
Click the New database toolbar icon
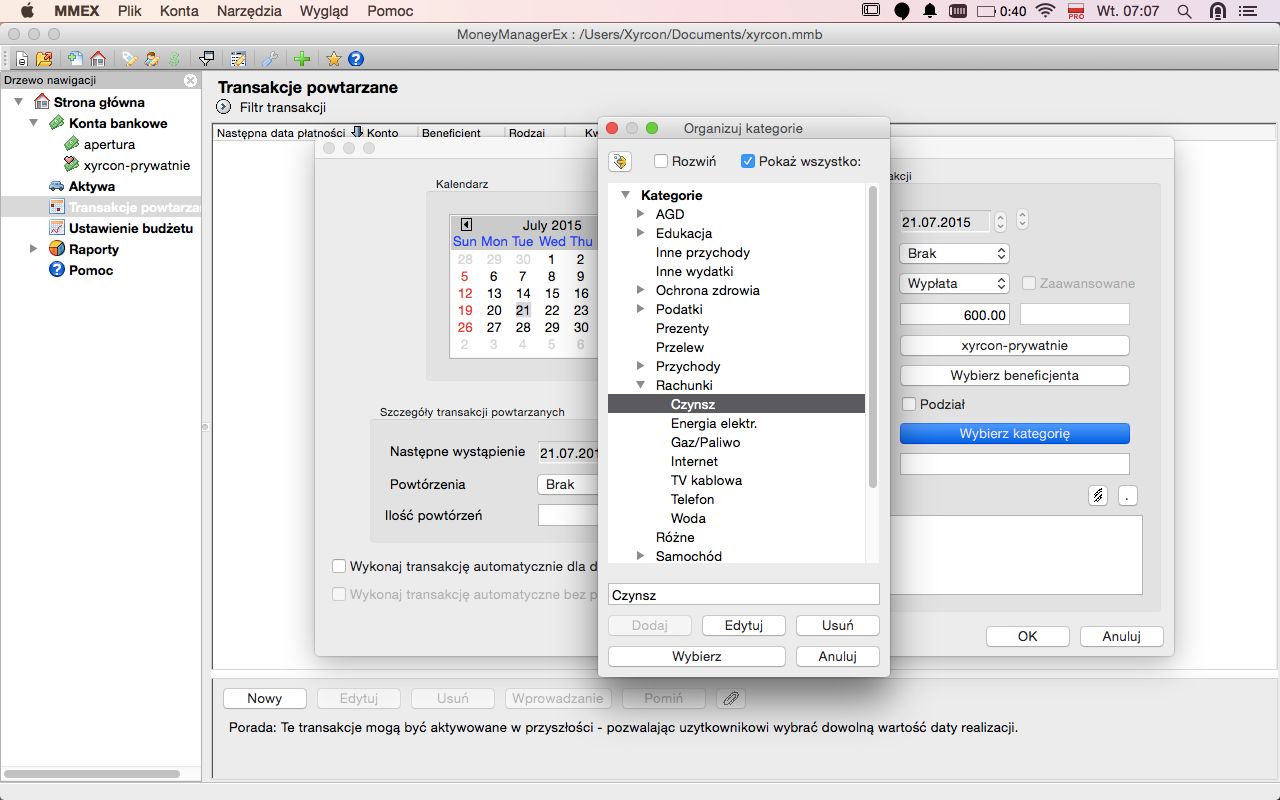[x=21, y=59]
